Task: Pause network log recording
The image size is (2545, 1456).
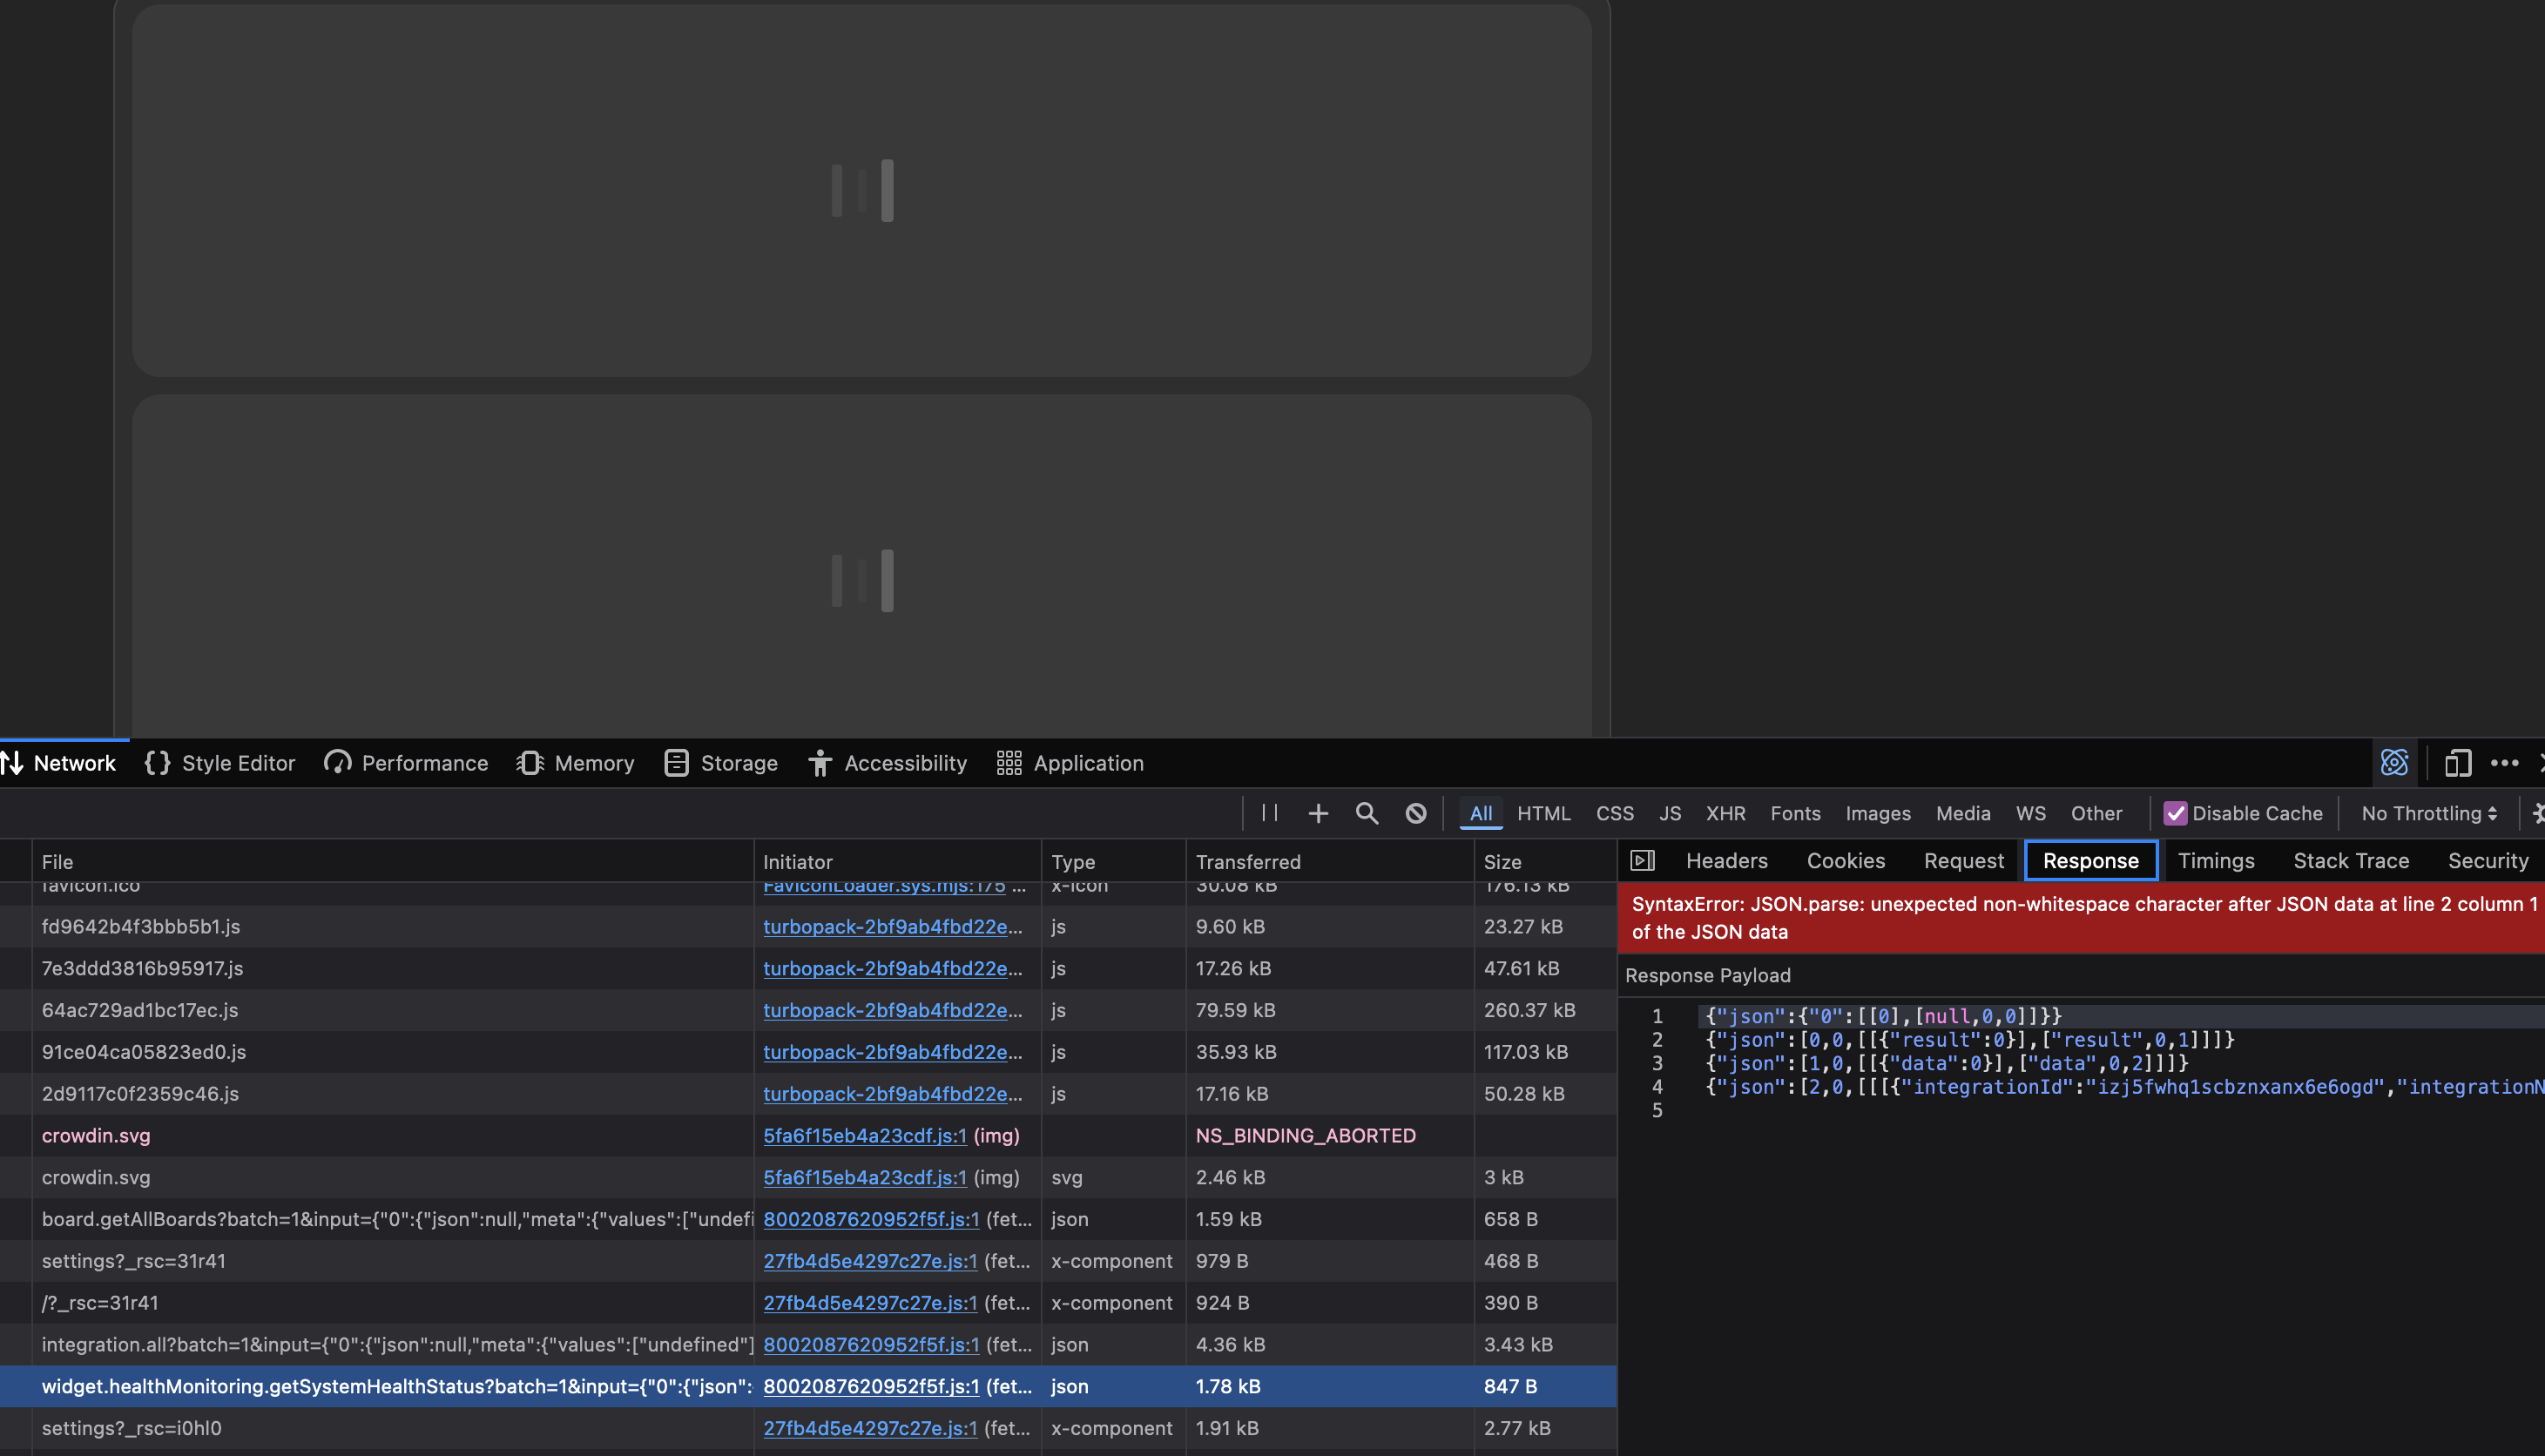Action: [x=1270, y=813]
